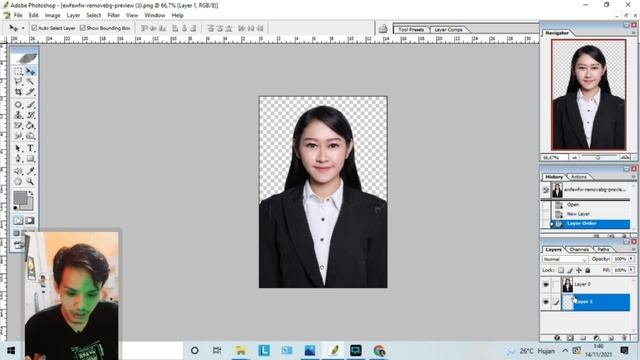
Task: Switch to the Actions tab
Action: [579, 177]
